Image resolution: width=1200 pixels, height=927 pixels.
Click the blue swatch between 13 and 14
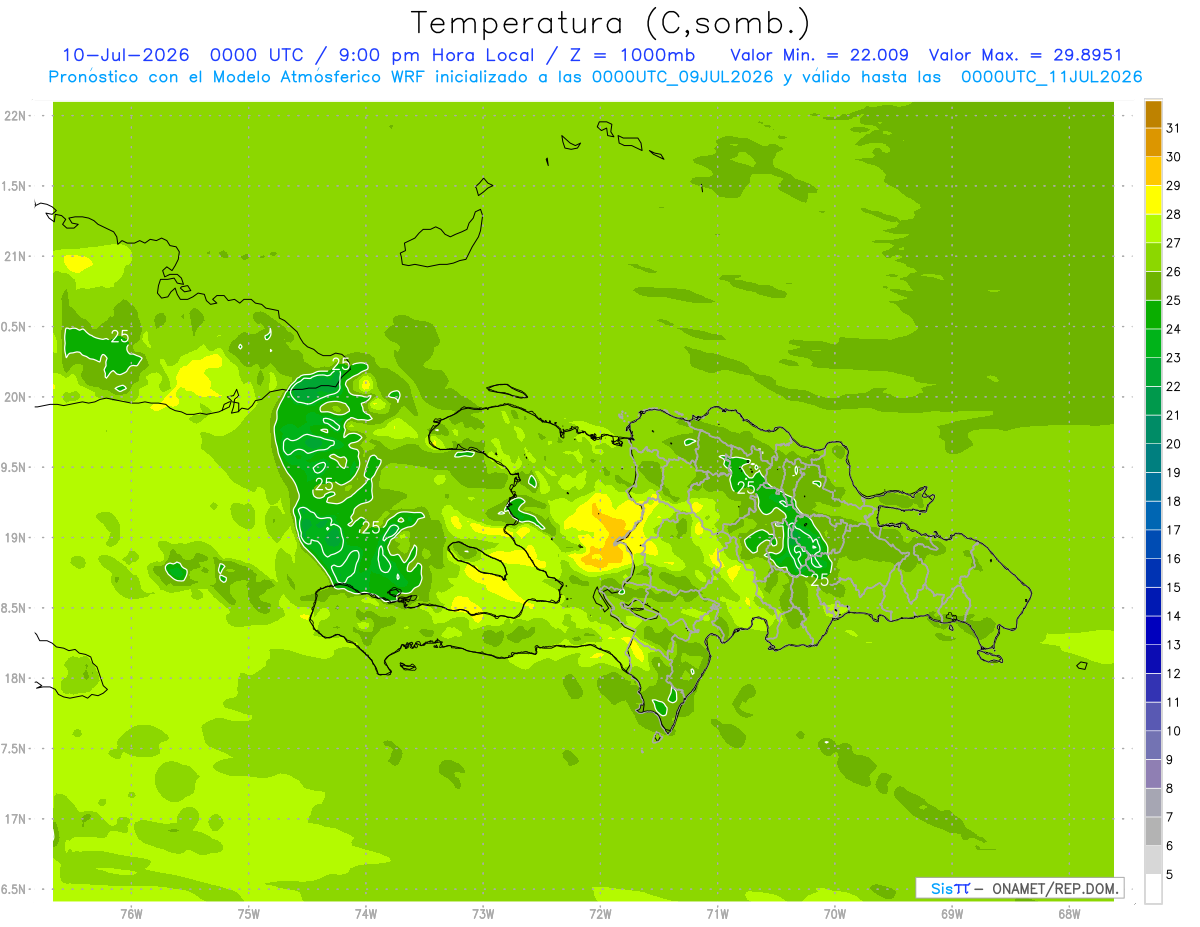tap(1153, 631)
